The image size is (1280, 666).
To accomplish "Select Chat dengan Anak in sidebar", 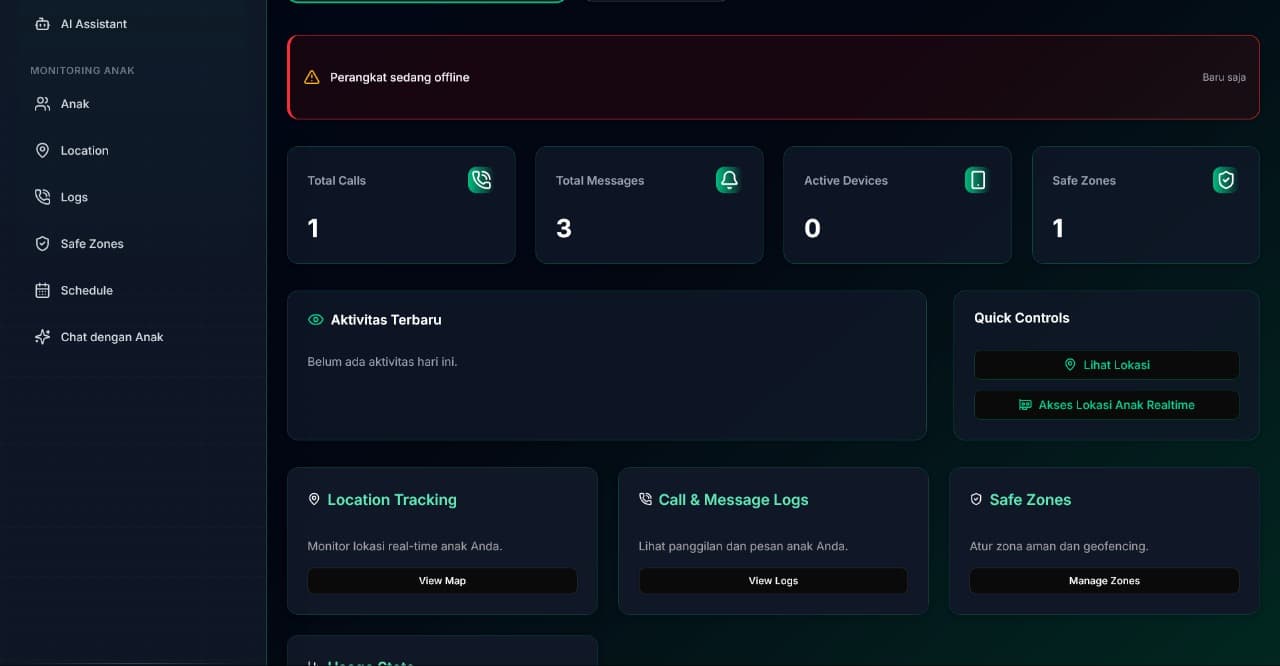I will tap(112, 336).
